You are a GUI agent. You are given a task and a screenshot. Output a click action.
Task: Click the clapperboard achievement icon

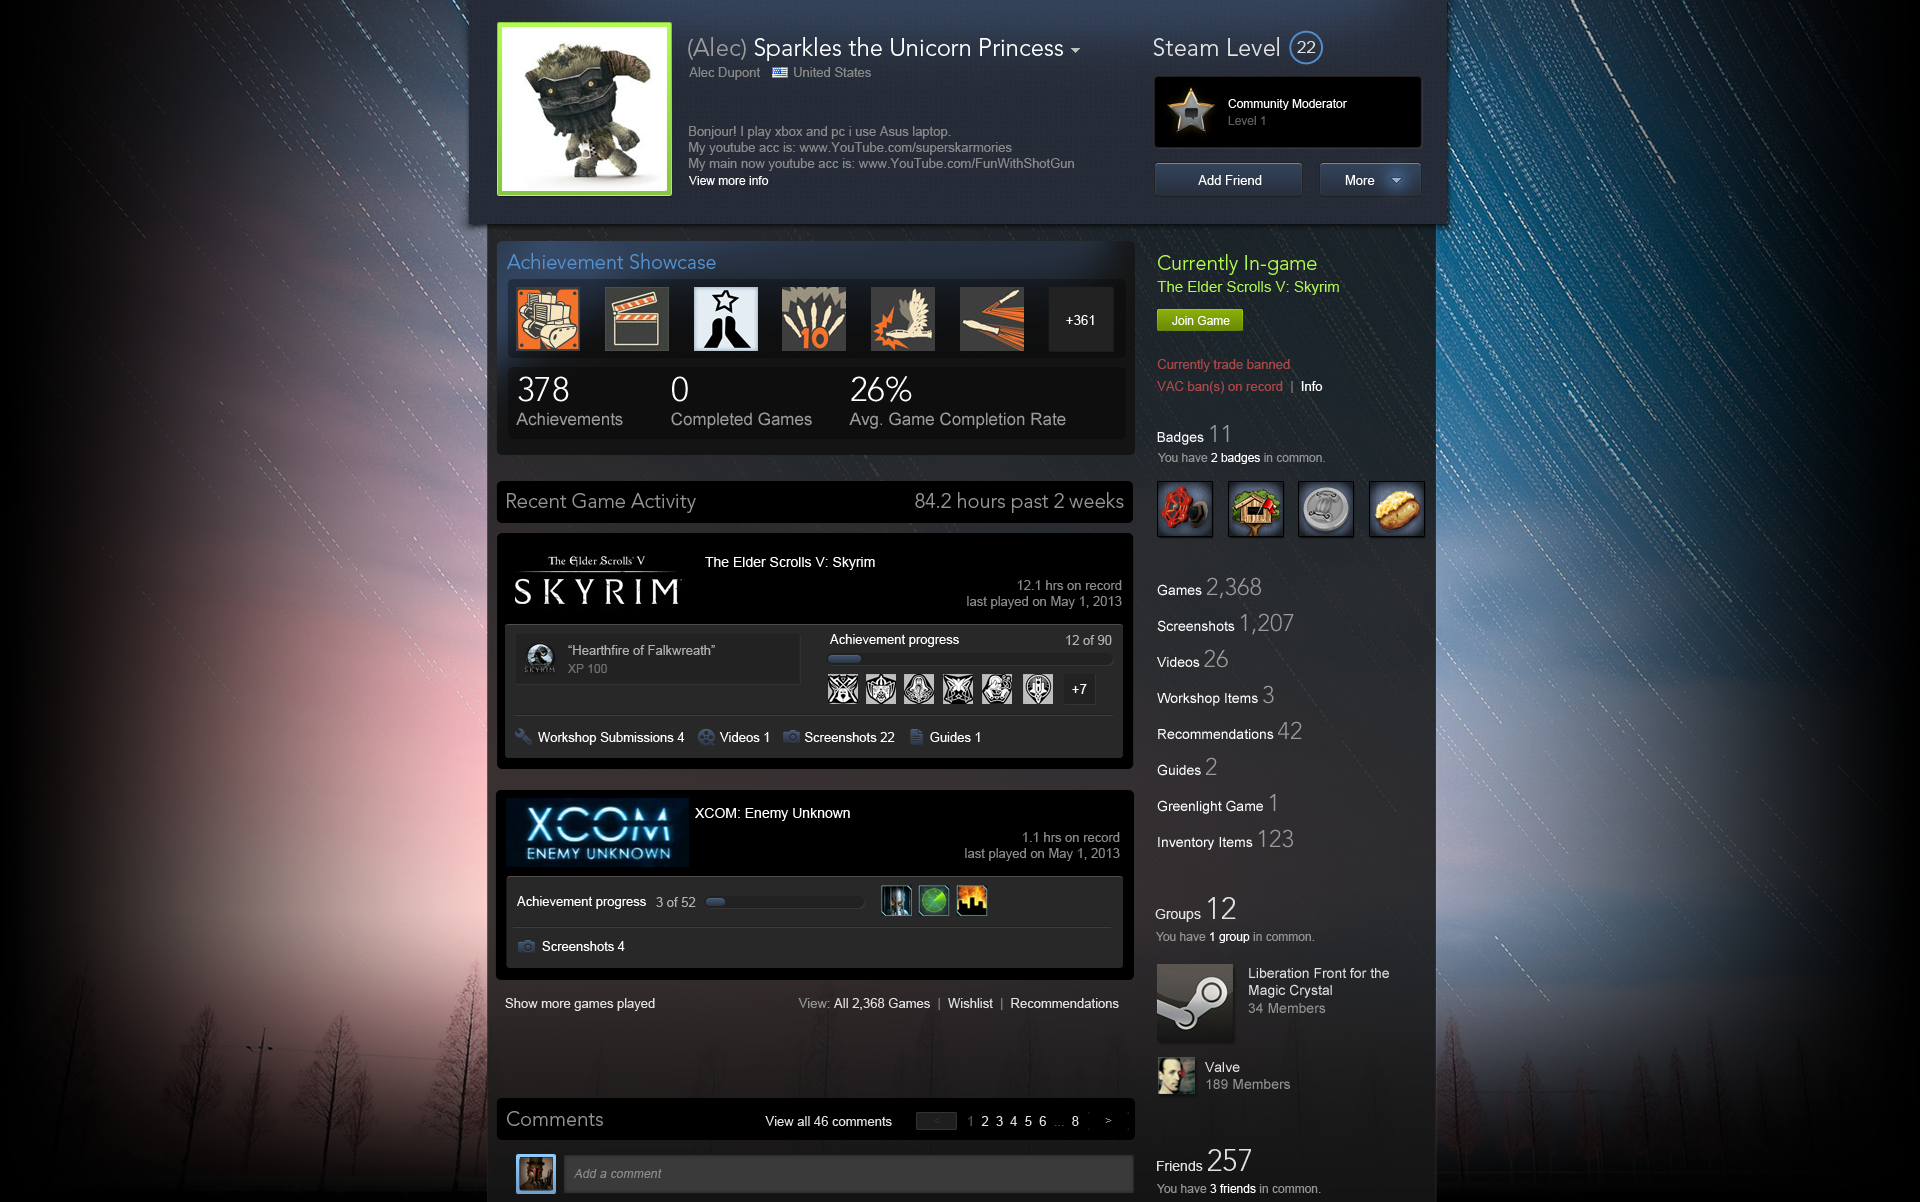click(x=636, y=320)
